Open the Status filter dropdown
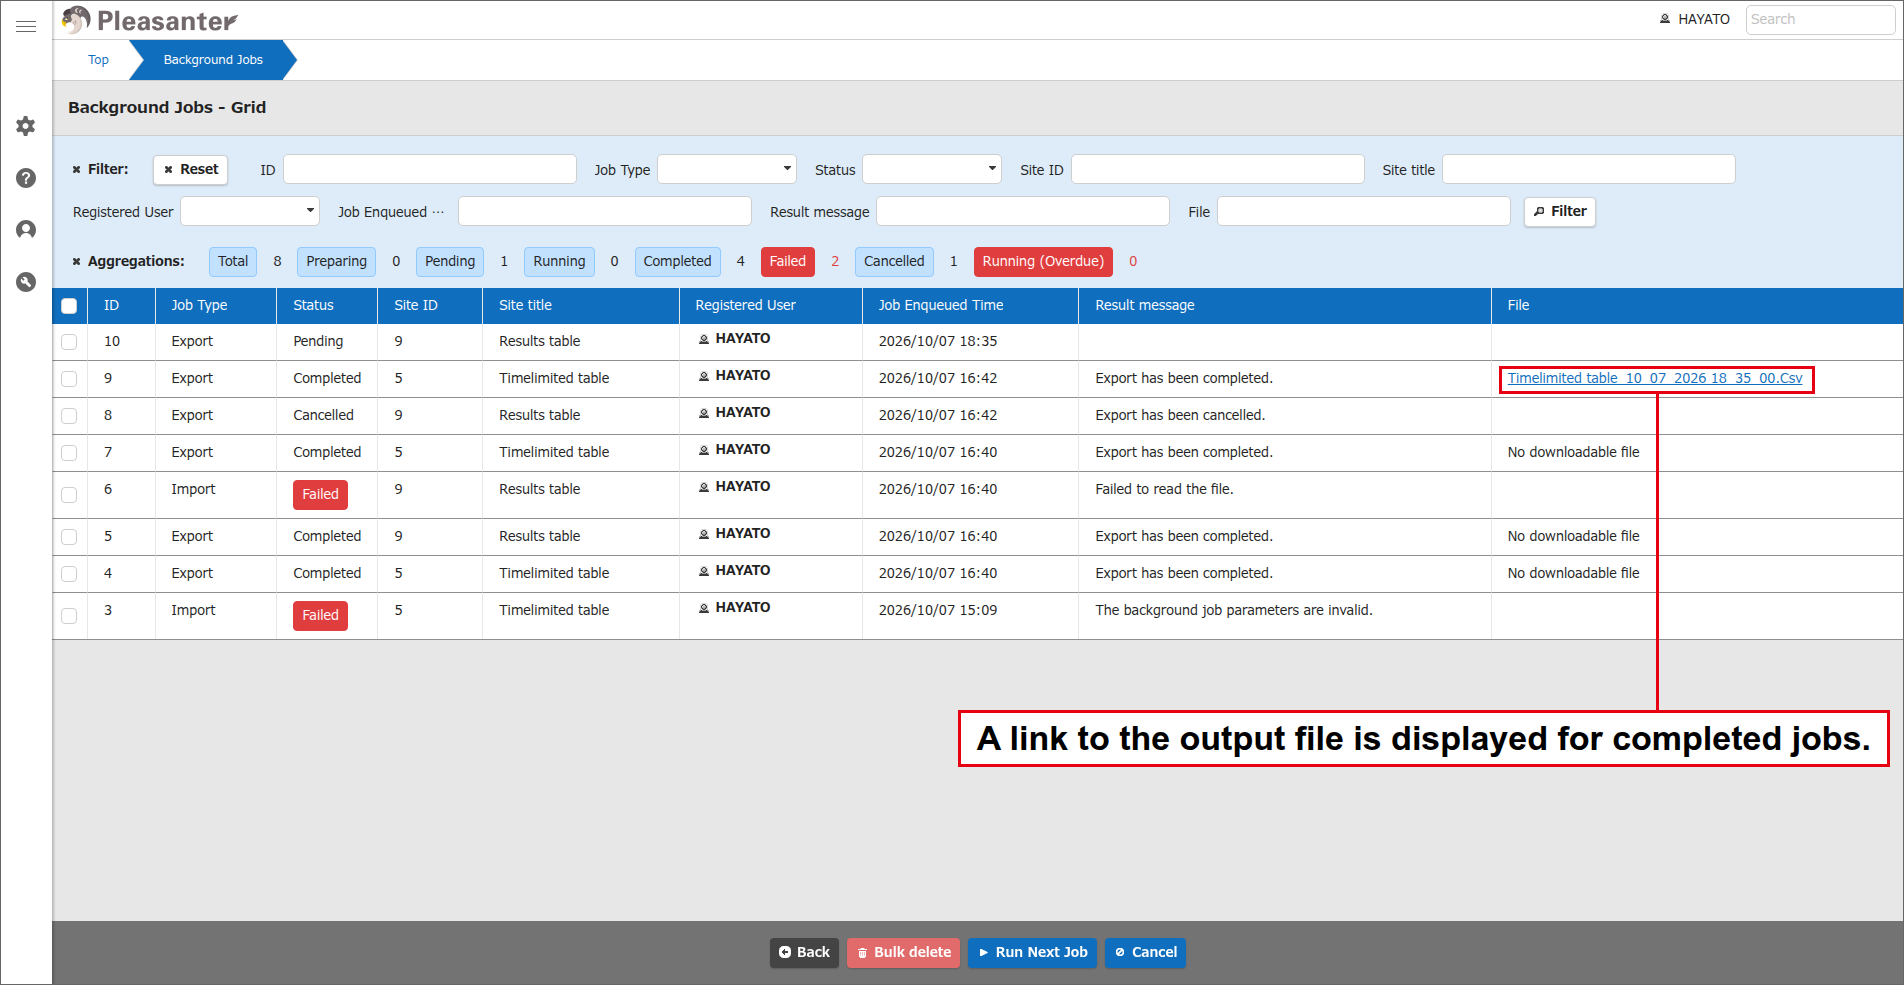1904x985 pixels. coord(932,169)
